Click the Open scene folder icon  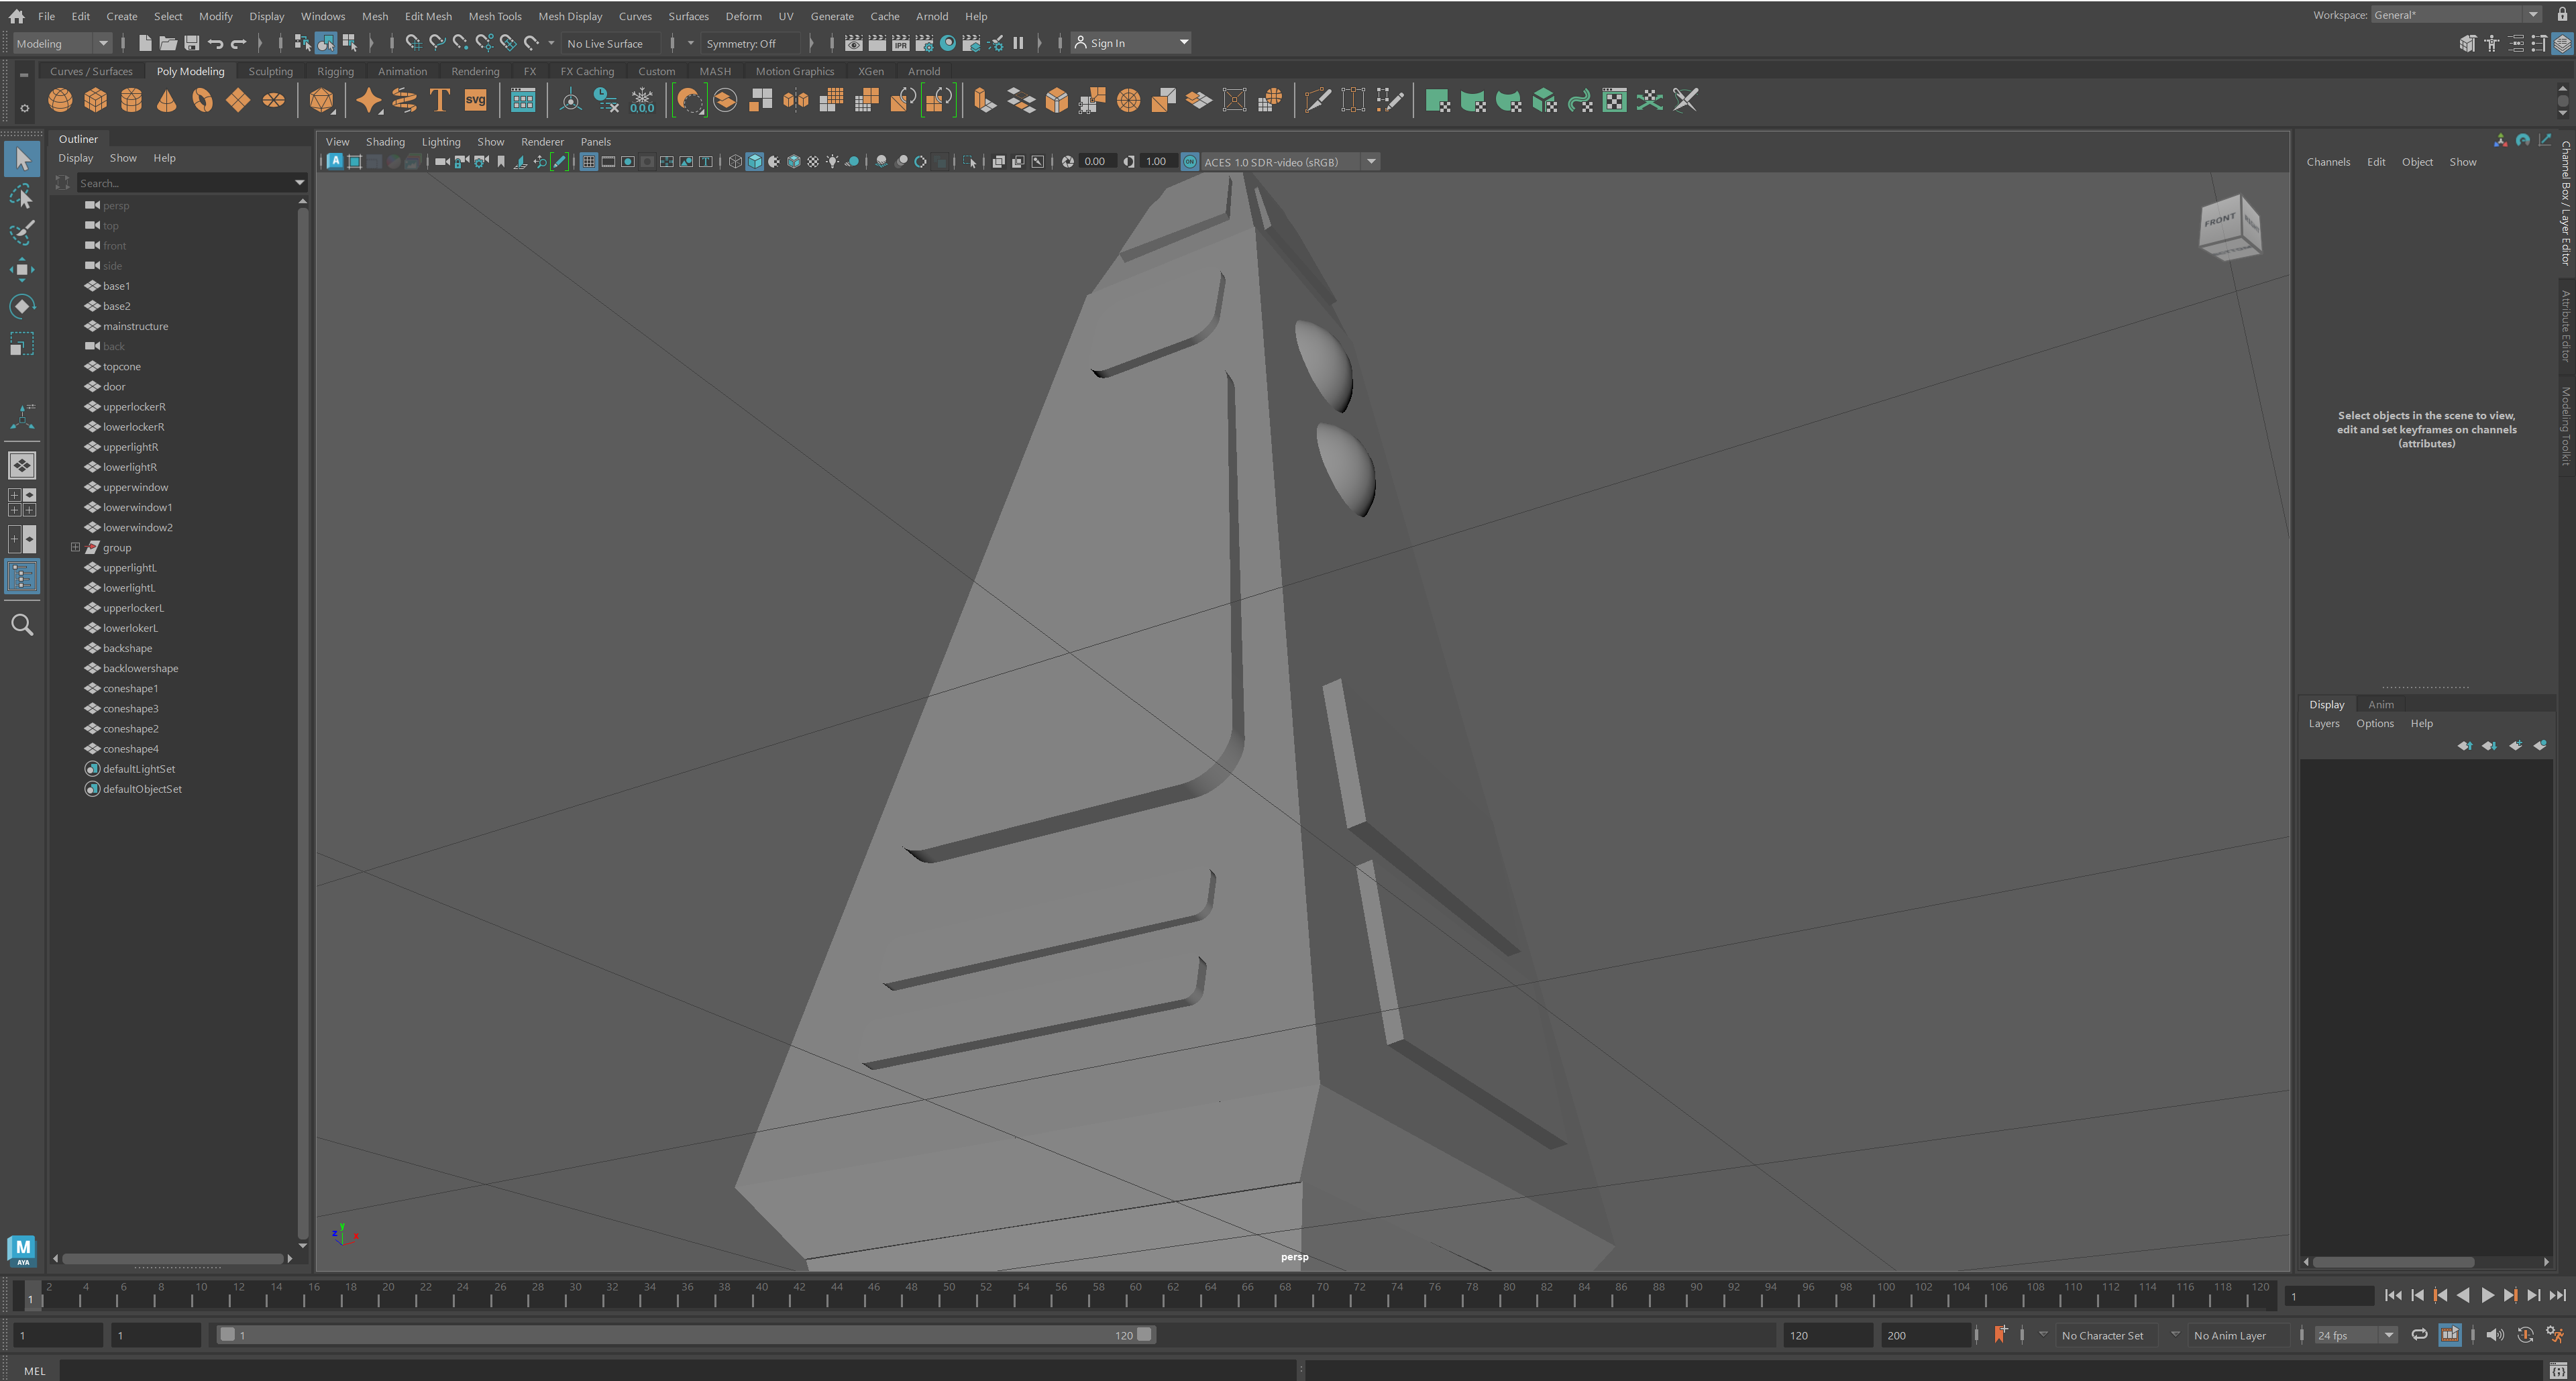point(168,43)
